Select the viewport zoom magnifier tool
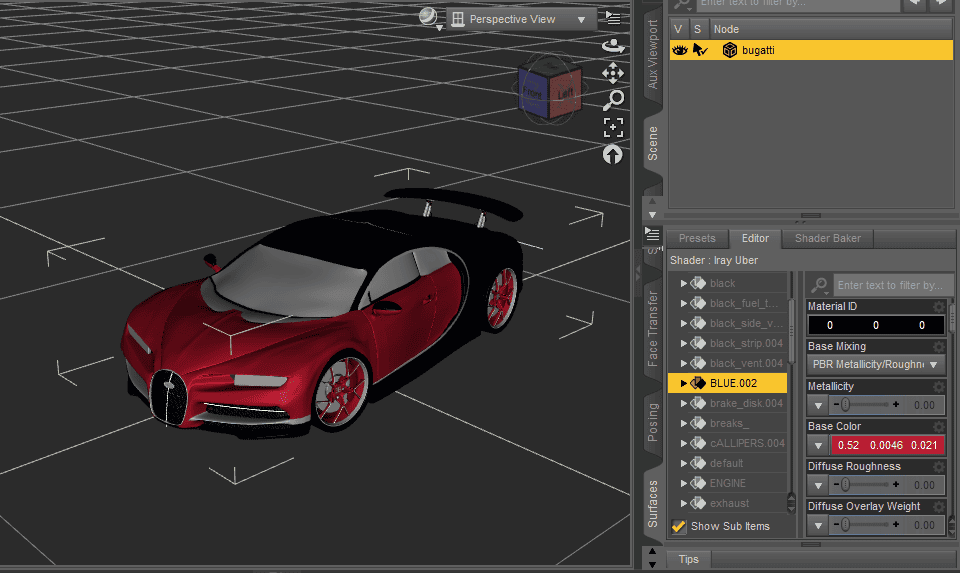This screenshot has height=573, width=960. pyautogui.click(x=613, y=100)
